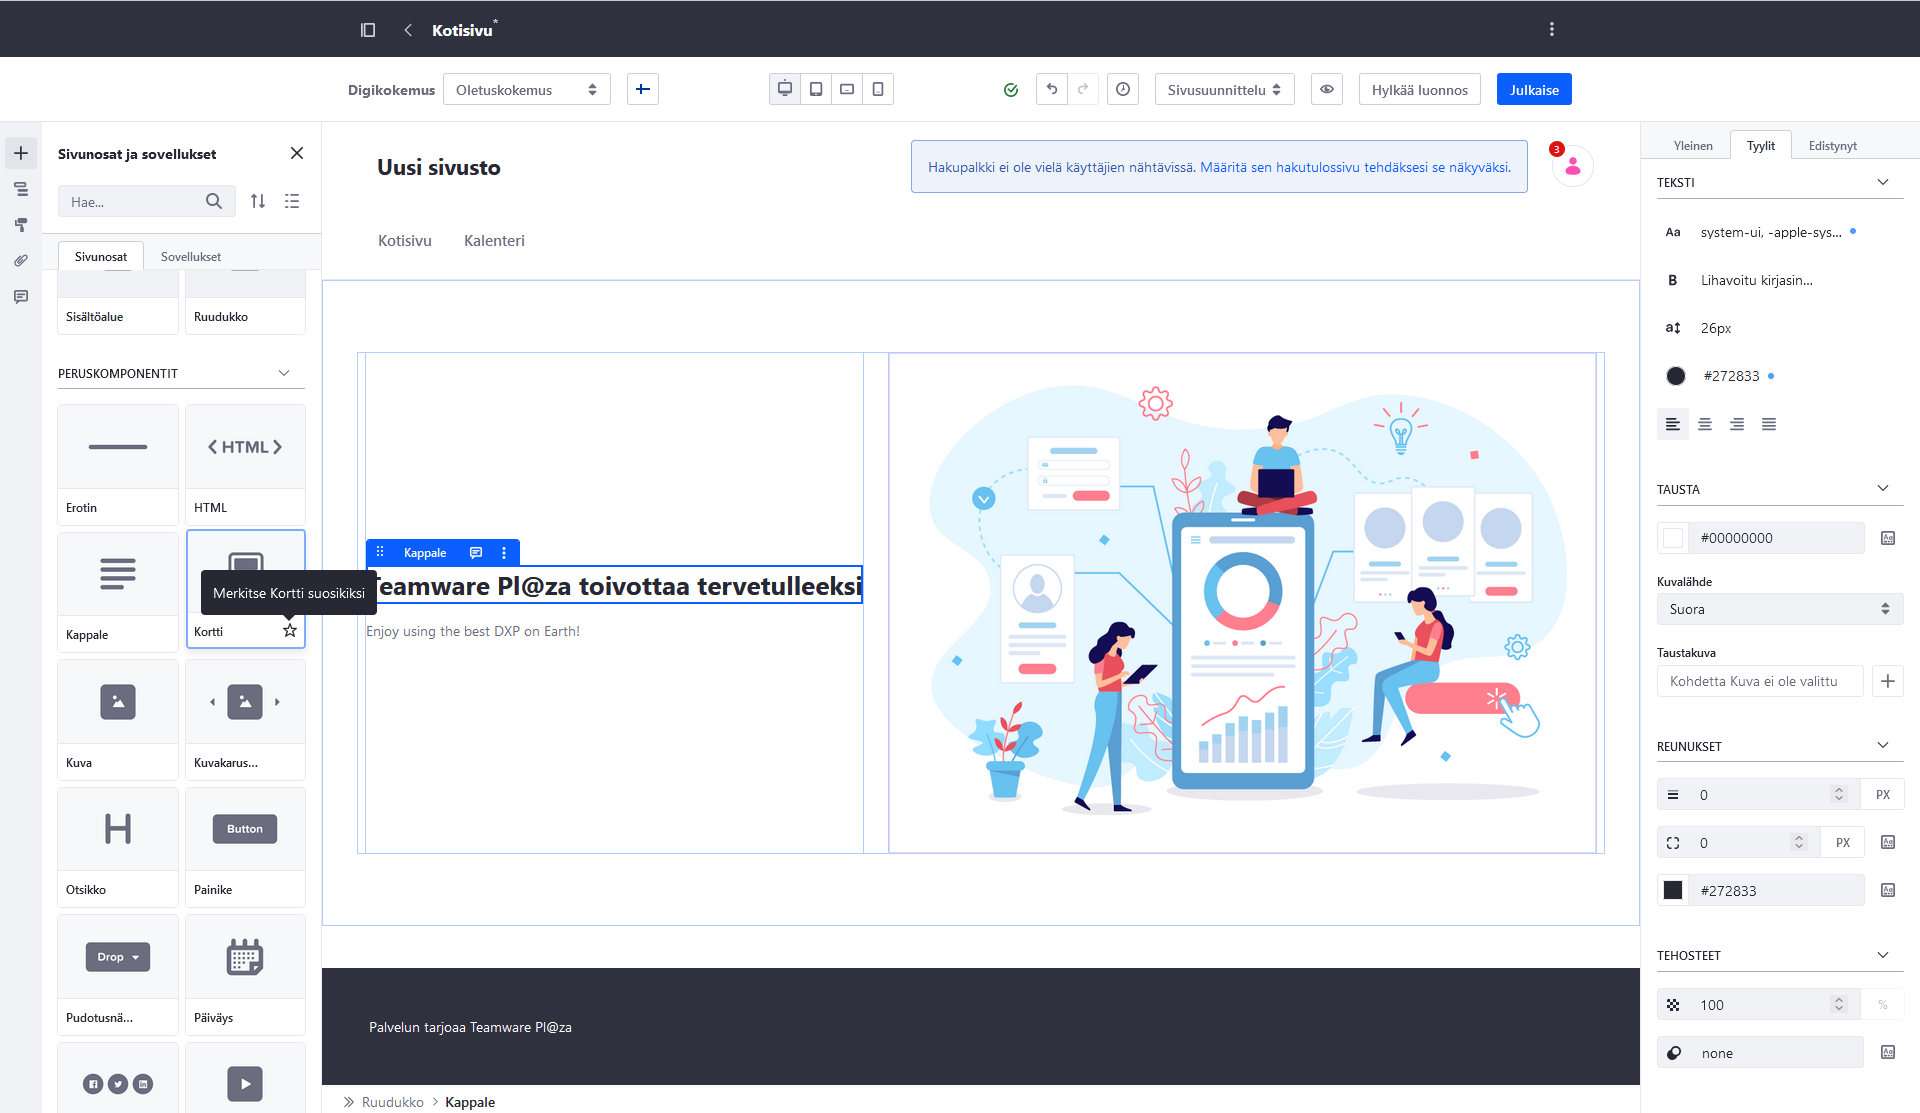The image size is (1920, 1113).
Task: Focus the Hae search field
Action: [147, 202]
